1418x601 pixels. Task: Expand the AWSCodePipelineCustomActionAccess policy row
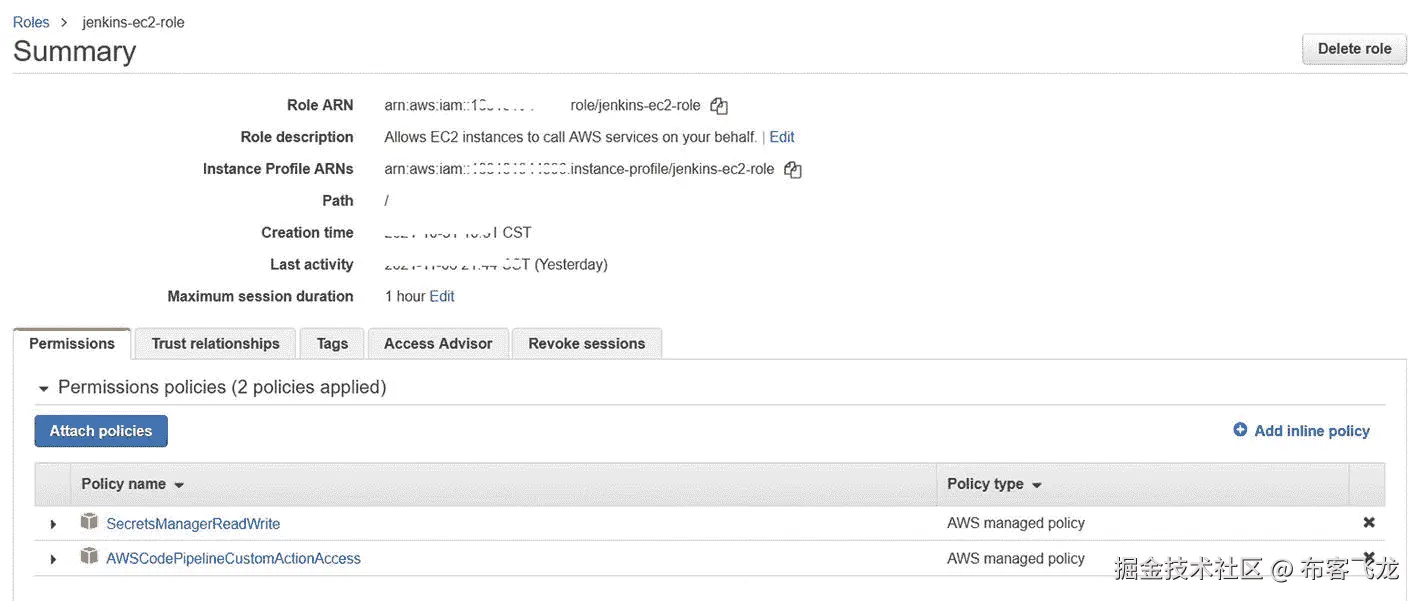pyautogui.click(x=53, y=559)
